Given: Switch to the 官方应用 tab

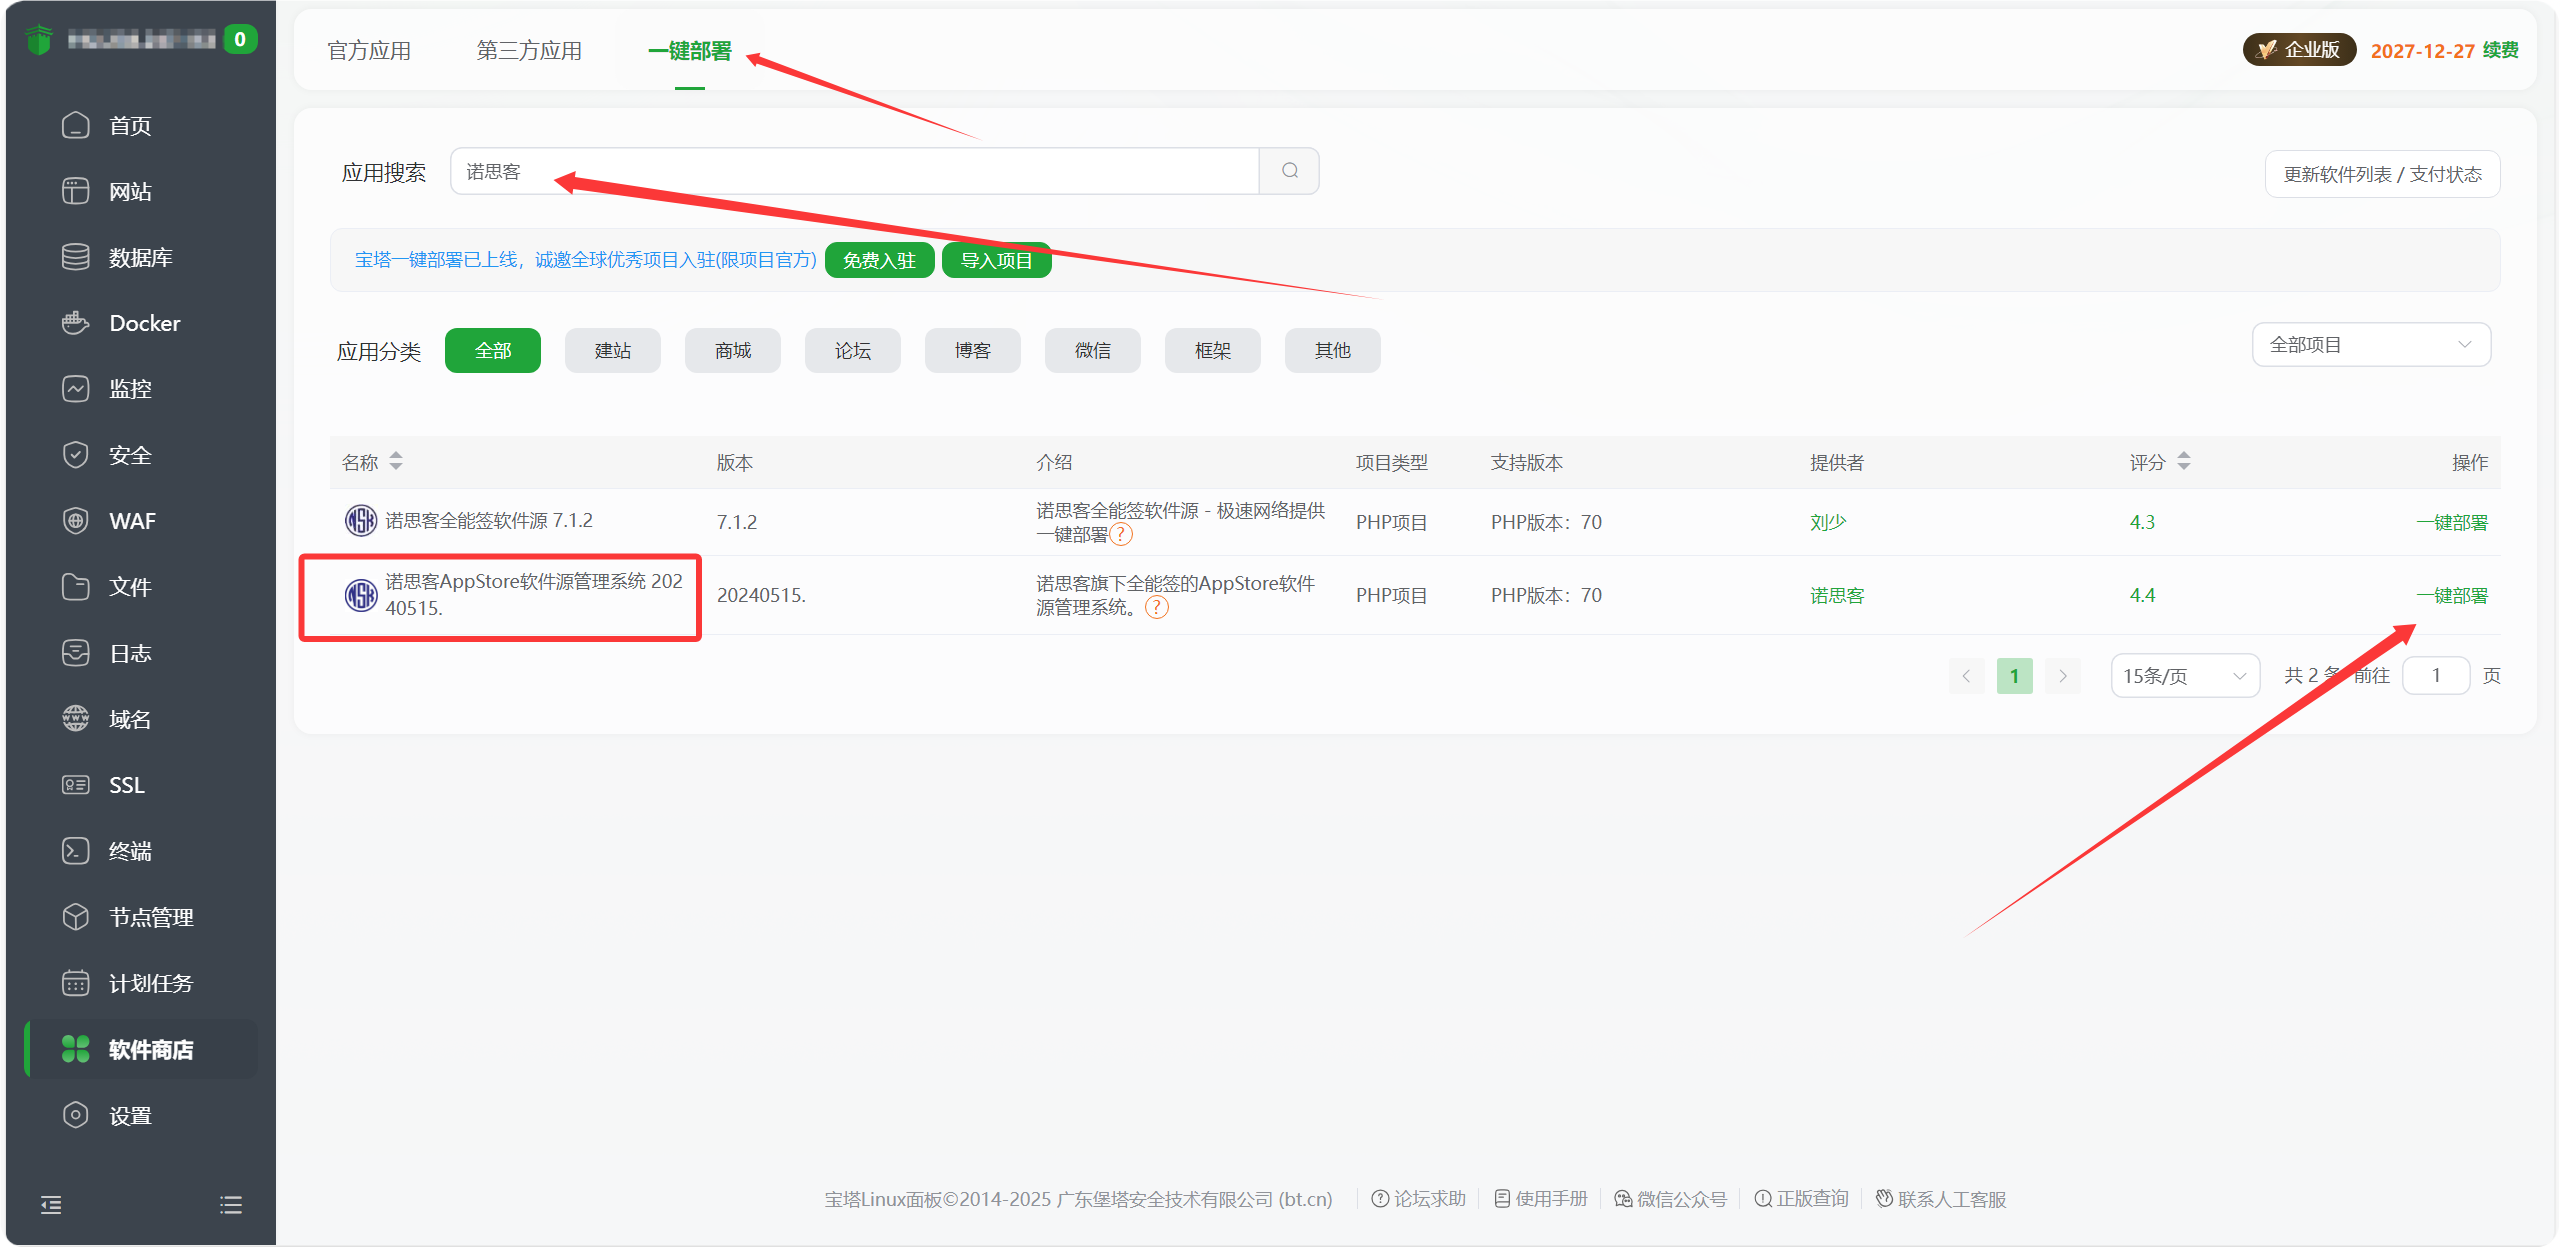Looking at the screenshot, I should (x=367, y=50).
